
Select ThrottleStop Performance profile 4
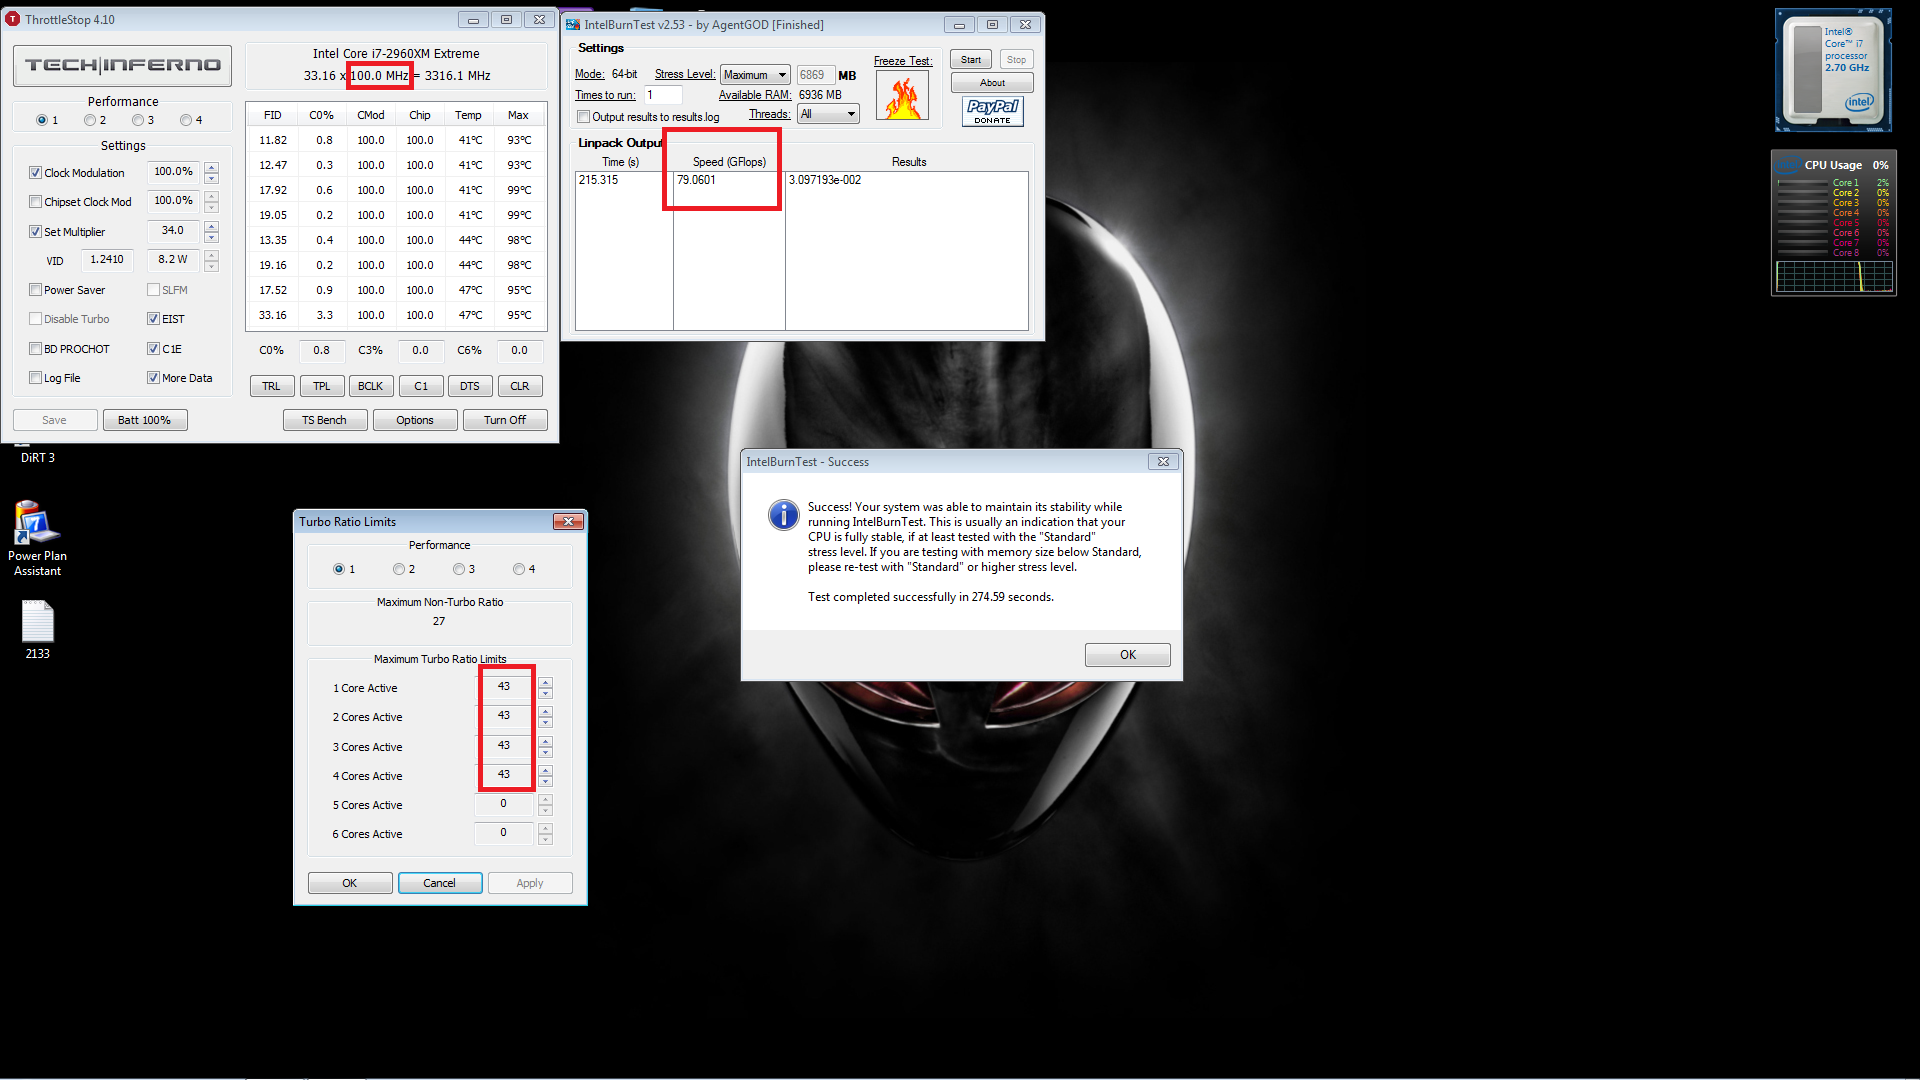[x=186, y=120]
